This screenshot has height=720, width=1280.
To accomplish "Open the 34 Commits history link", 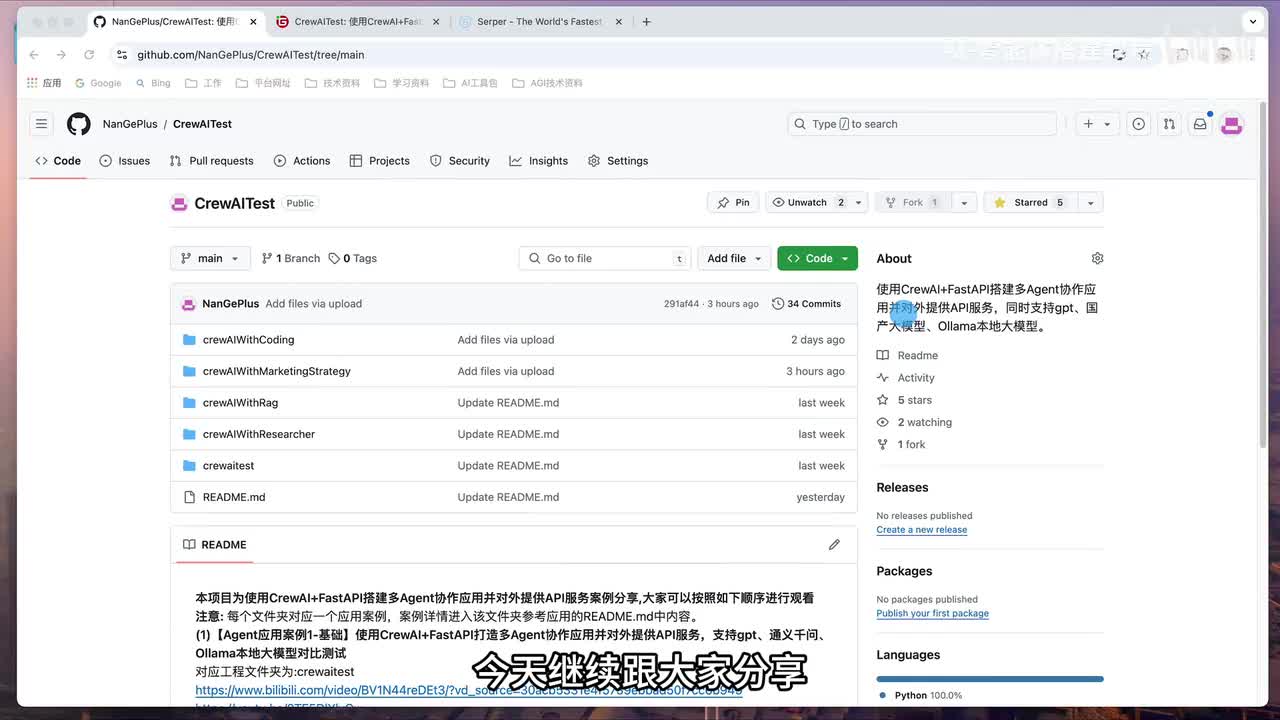I will pos(807,304).
